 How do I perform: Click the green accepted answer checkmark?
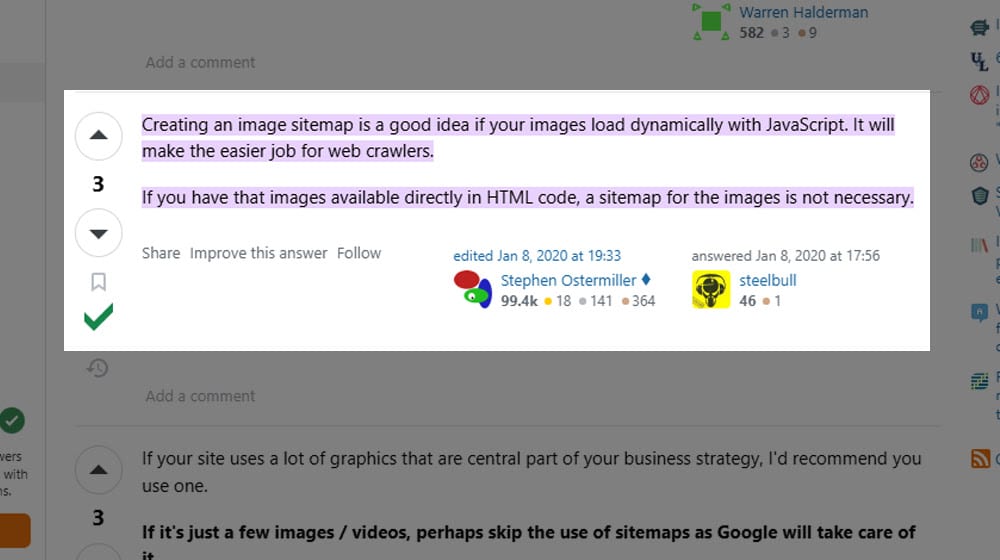[98, 316]
